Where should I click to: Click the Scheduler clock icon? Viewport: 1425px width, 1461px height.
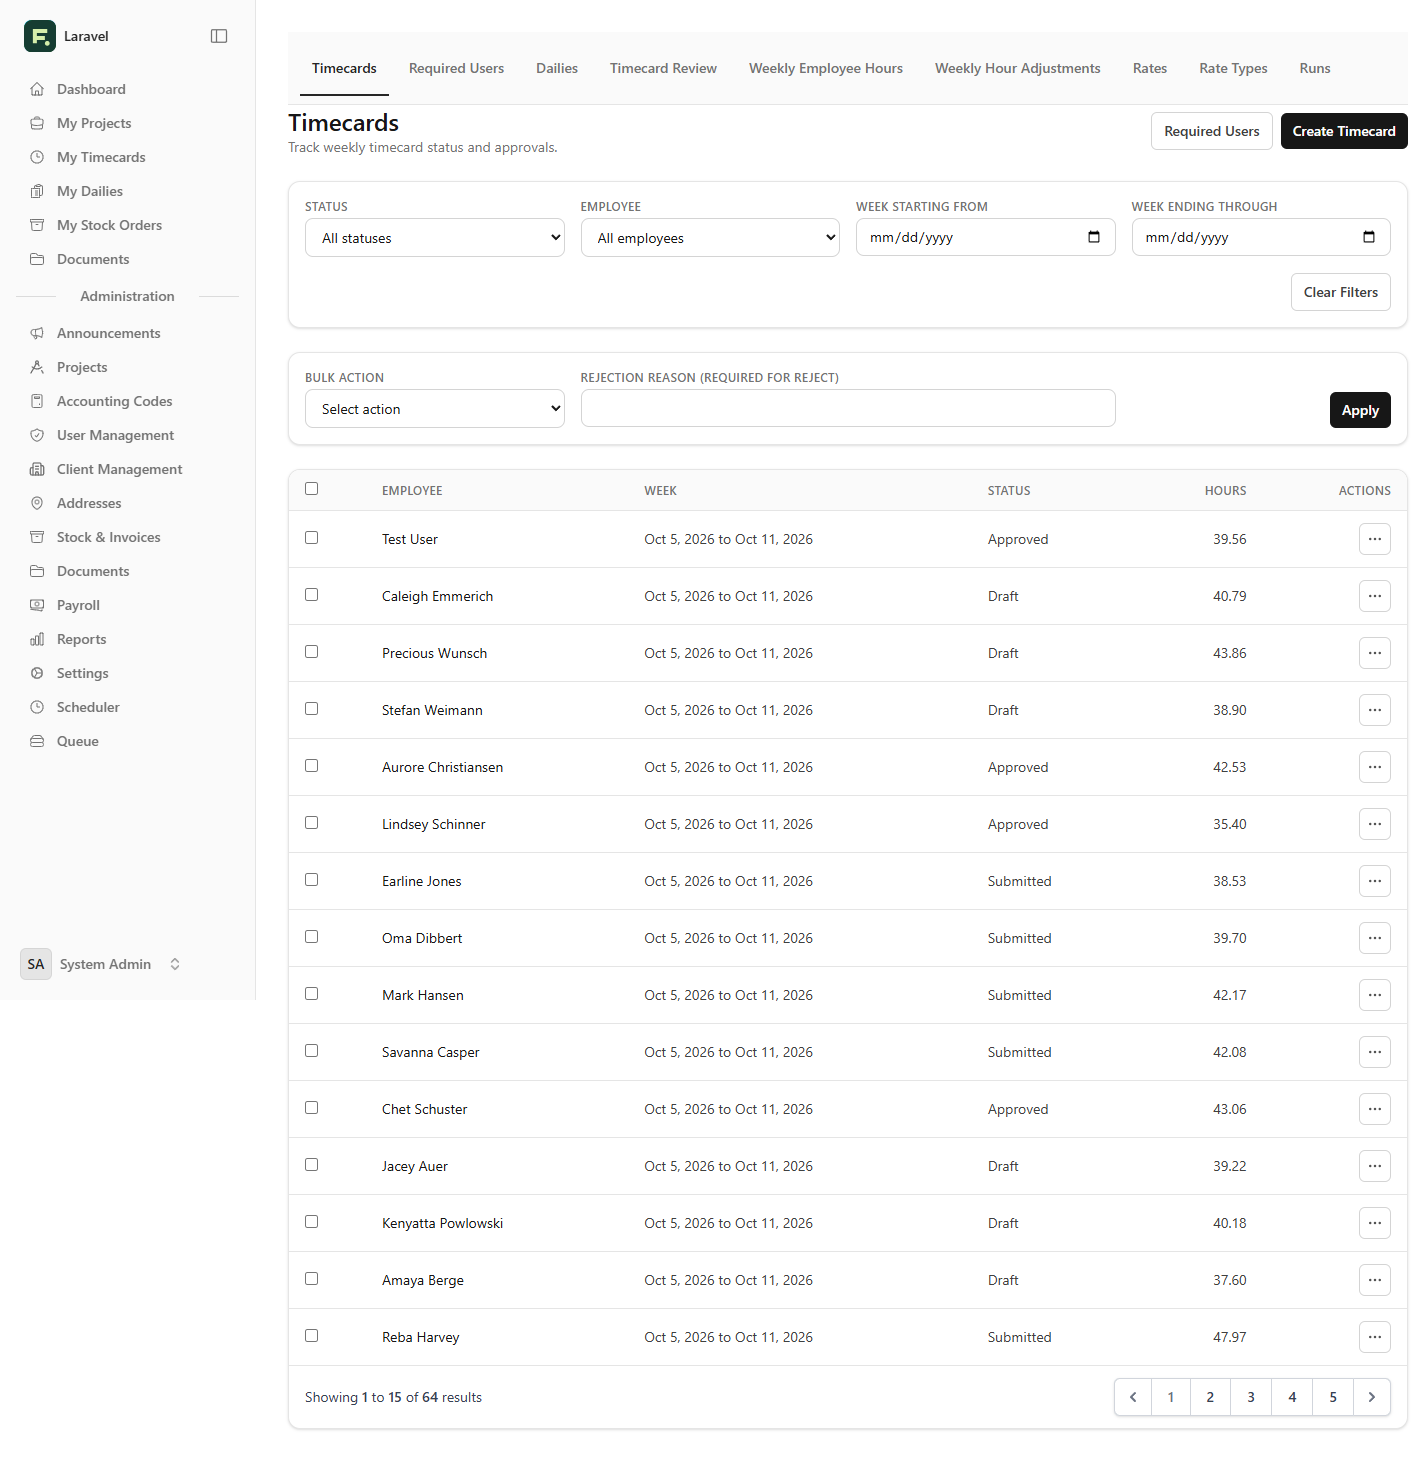(x=37, y=707)
